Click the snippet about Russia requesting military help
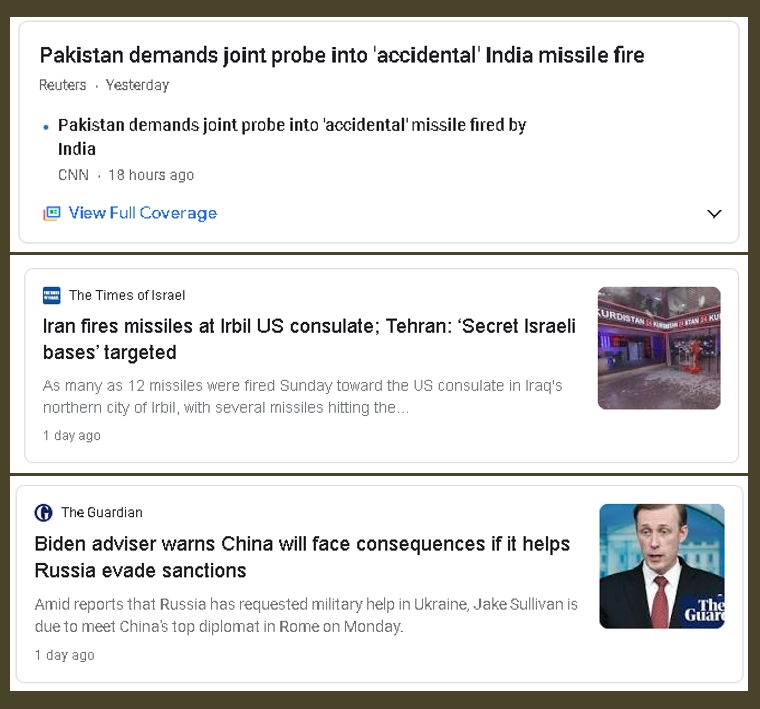Image resolution: width=760 pixels, height=709 pixels. [x=306, y=616]
